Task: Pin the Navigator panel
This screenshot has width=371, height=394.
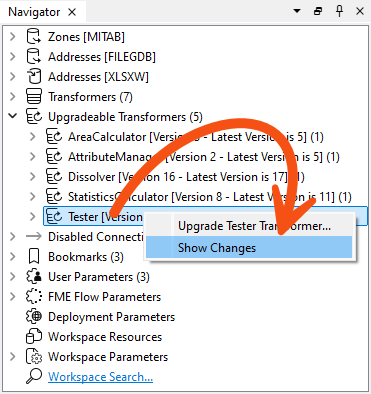Action: point(339,11)
